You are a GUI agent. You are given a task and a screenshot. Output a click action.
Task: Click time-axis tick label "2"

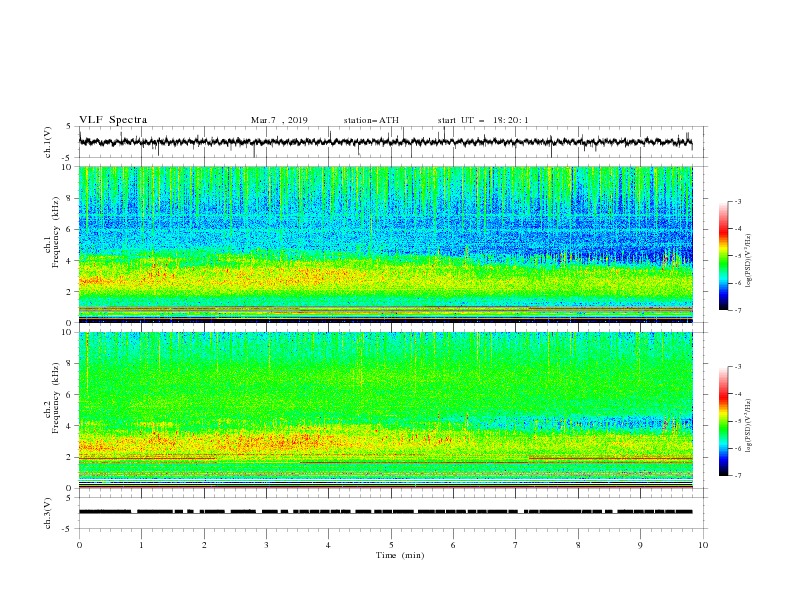[x=204, y=545]
